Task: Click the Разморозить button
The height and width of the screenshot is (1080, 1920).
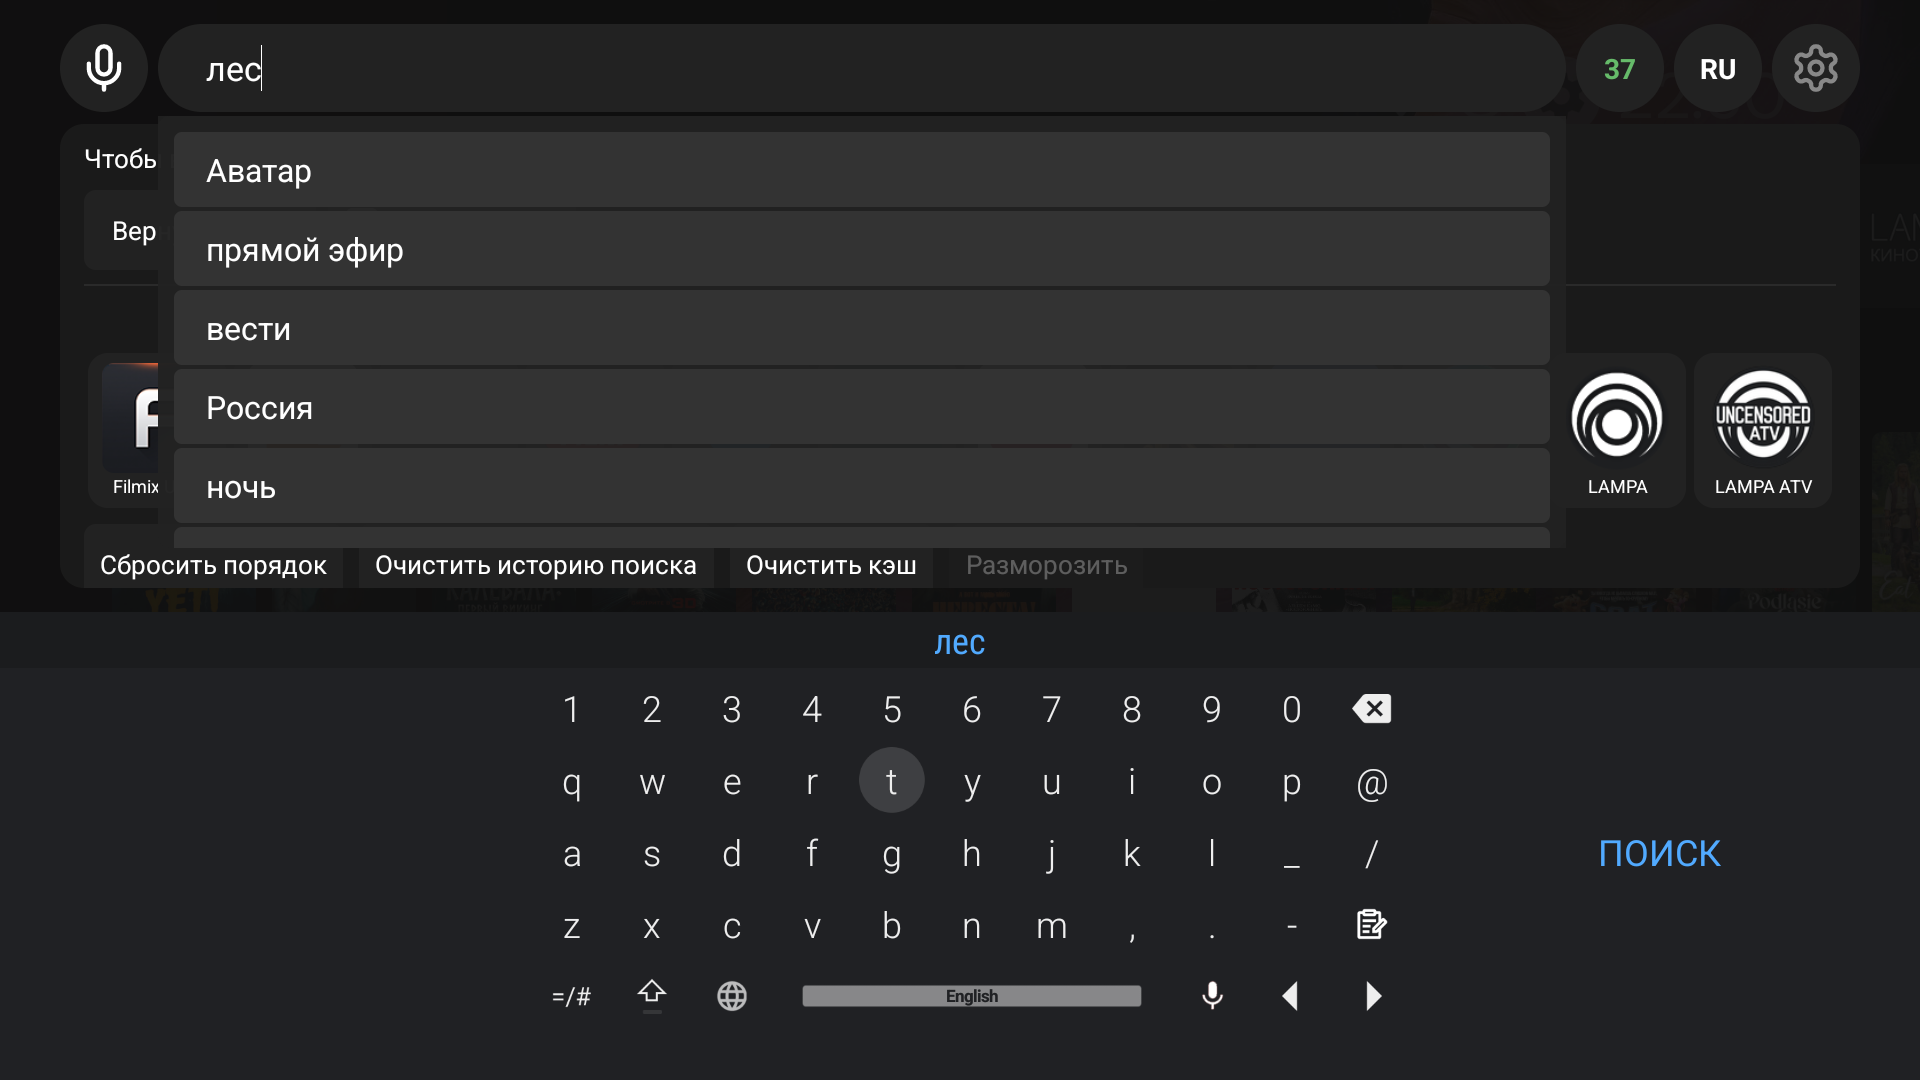Action: pyautogui.click(x=1047, y=566)
